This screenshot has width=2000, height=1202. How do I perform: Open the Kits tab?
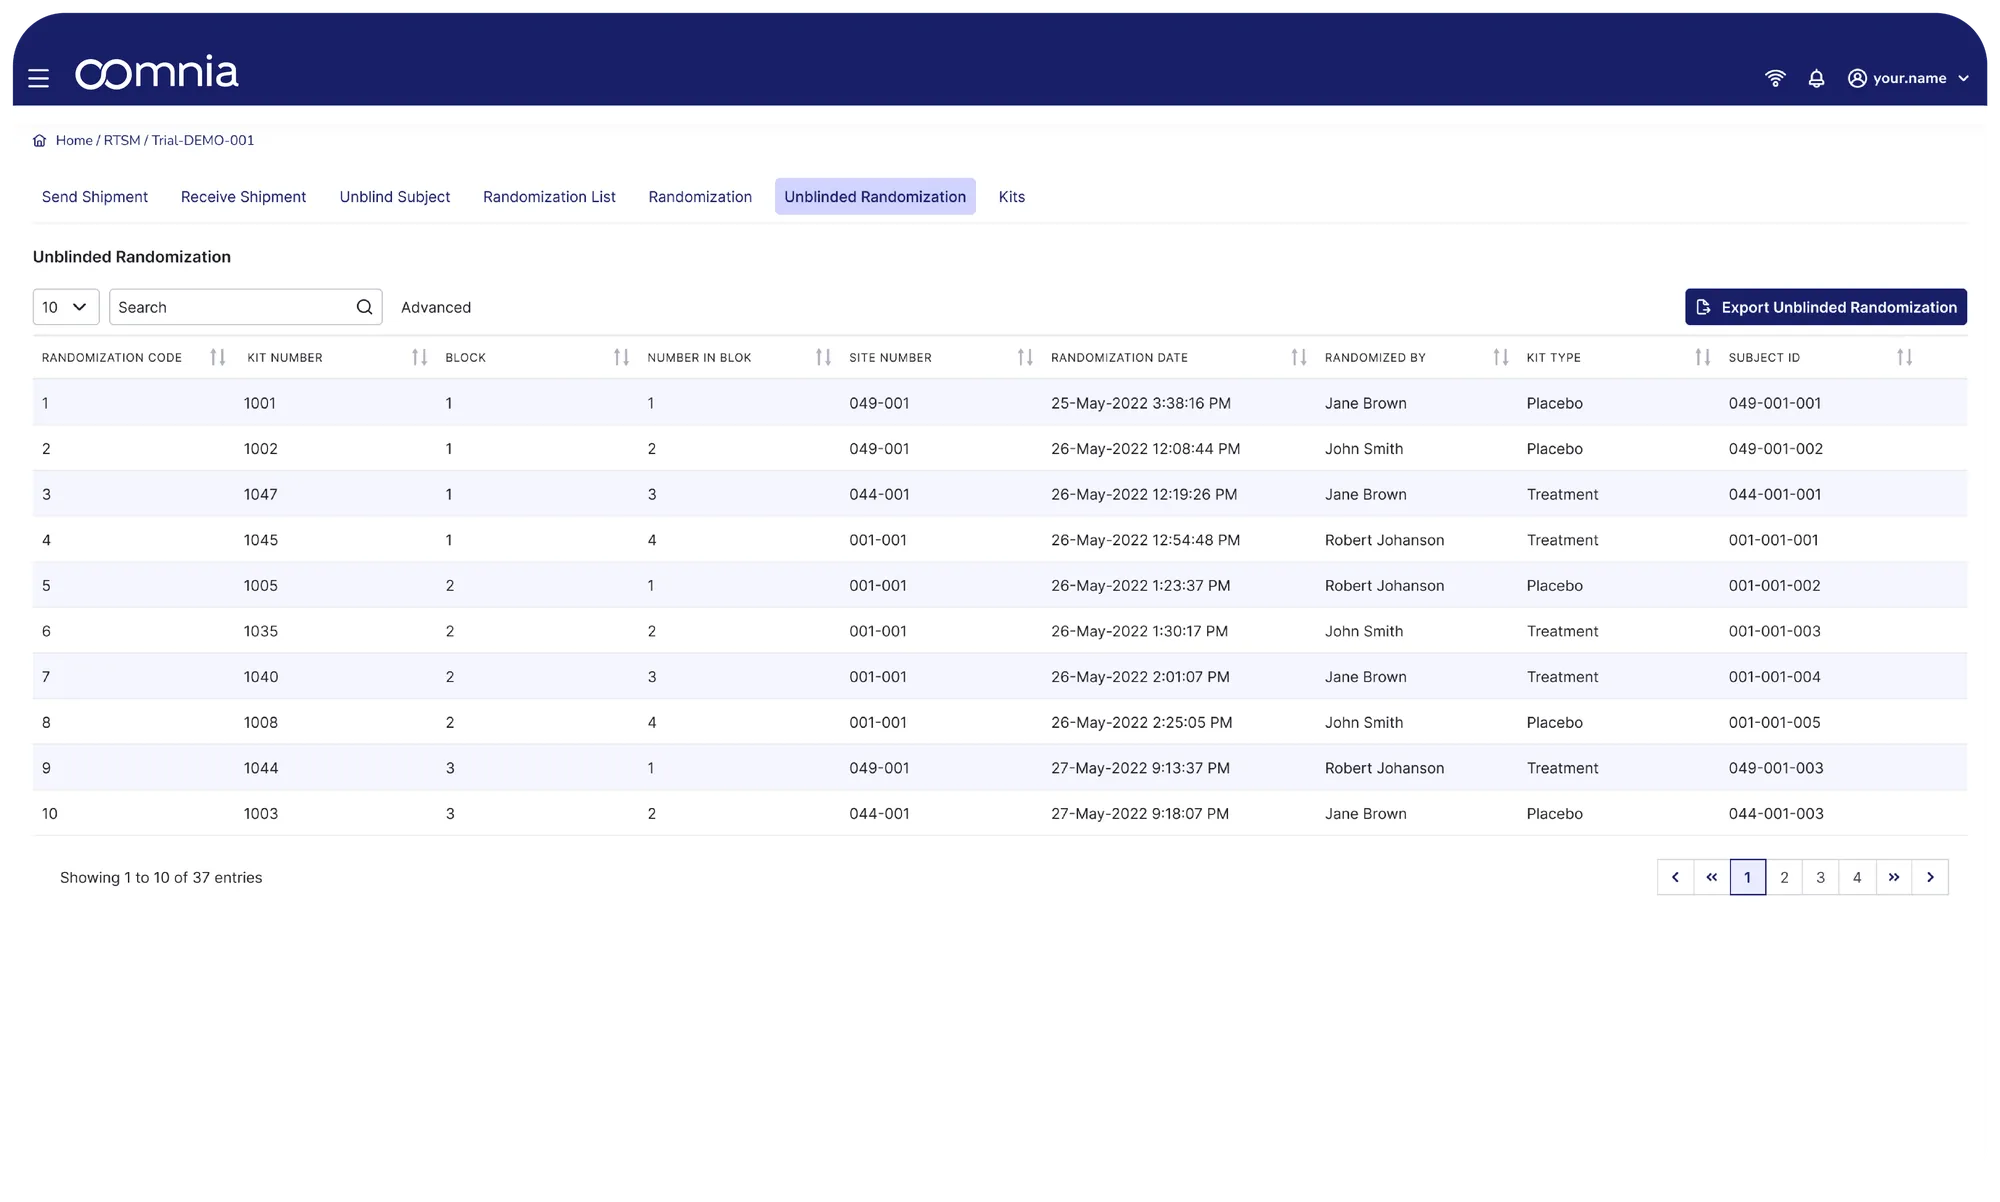1011,197
